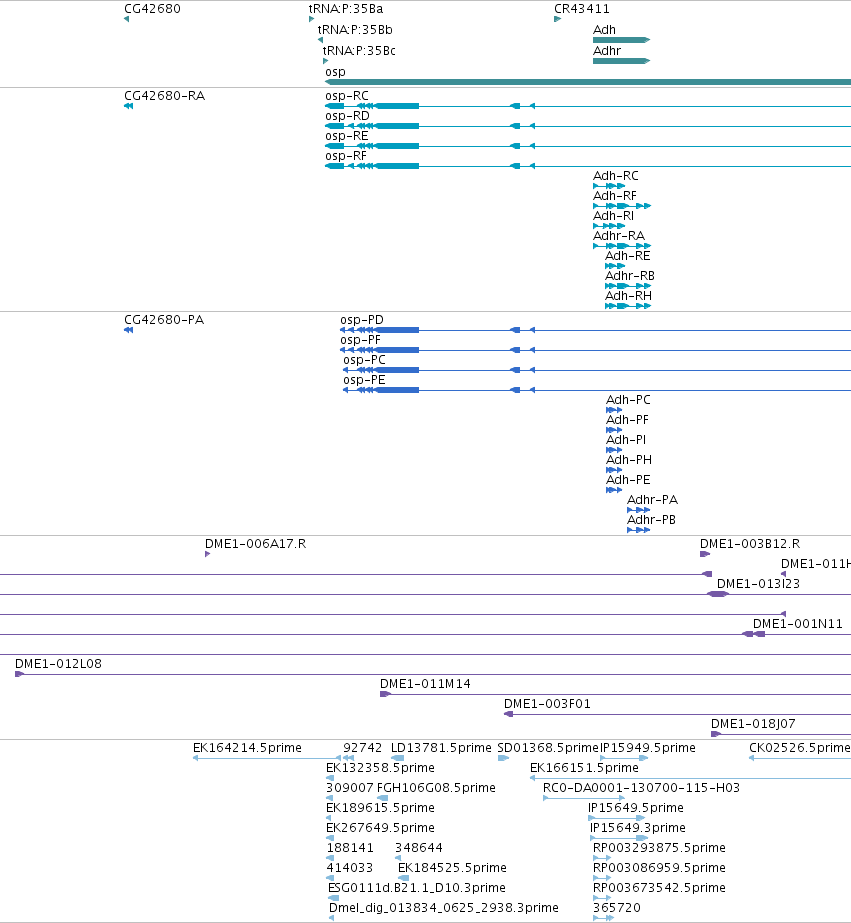
Task: Select the osp gene bar
Action: [x=588, y=82]
